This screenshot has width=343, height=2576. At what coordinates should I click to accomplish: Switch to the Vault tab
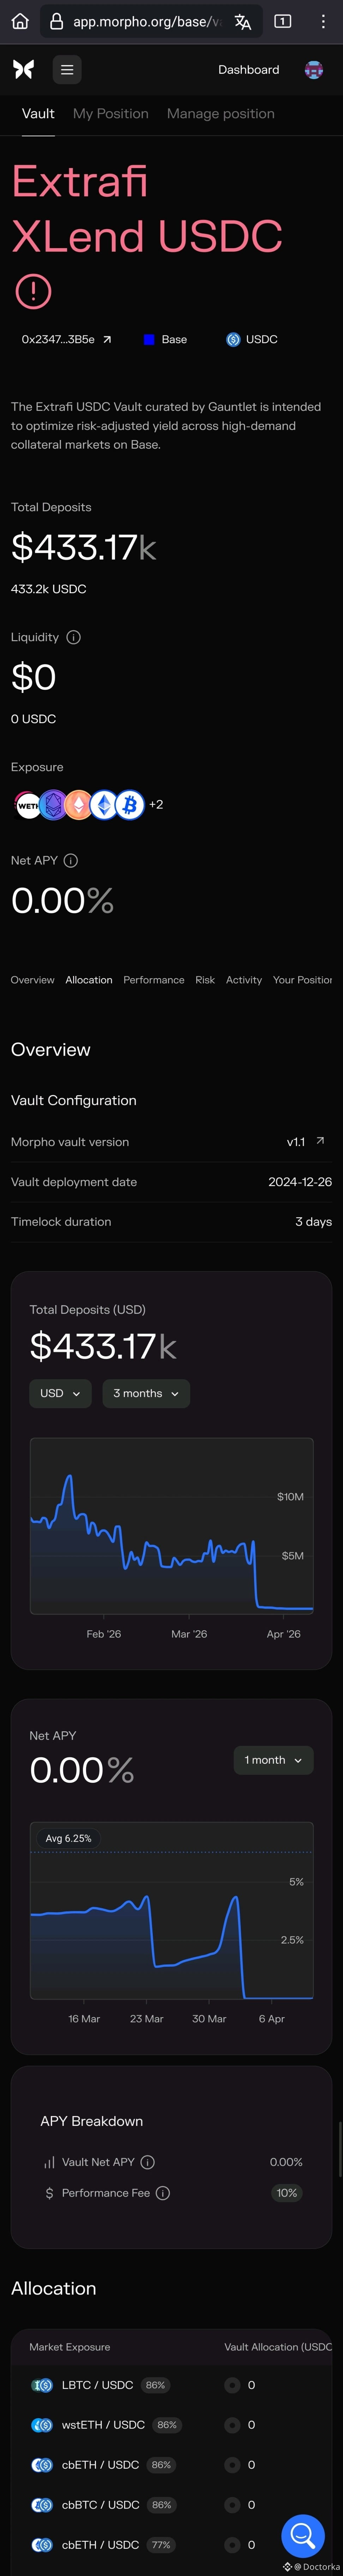pos(38,114)
